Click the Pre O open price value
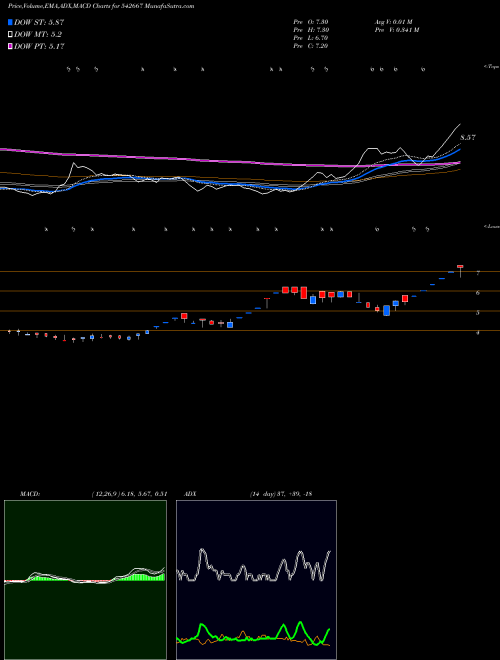Viewport: 500px width, 660px height. point(311,22)
